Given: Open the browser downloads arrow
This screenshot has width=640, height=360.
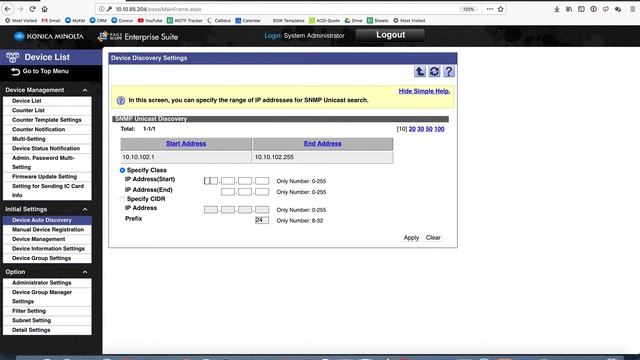Looking at the screenshot, I should (556, 9).
